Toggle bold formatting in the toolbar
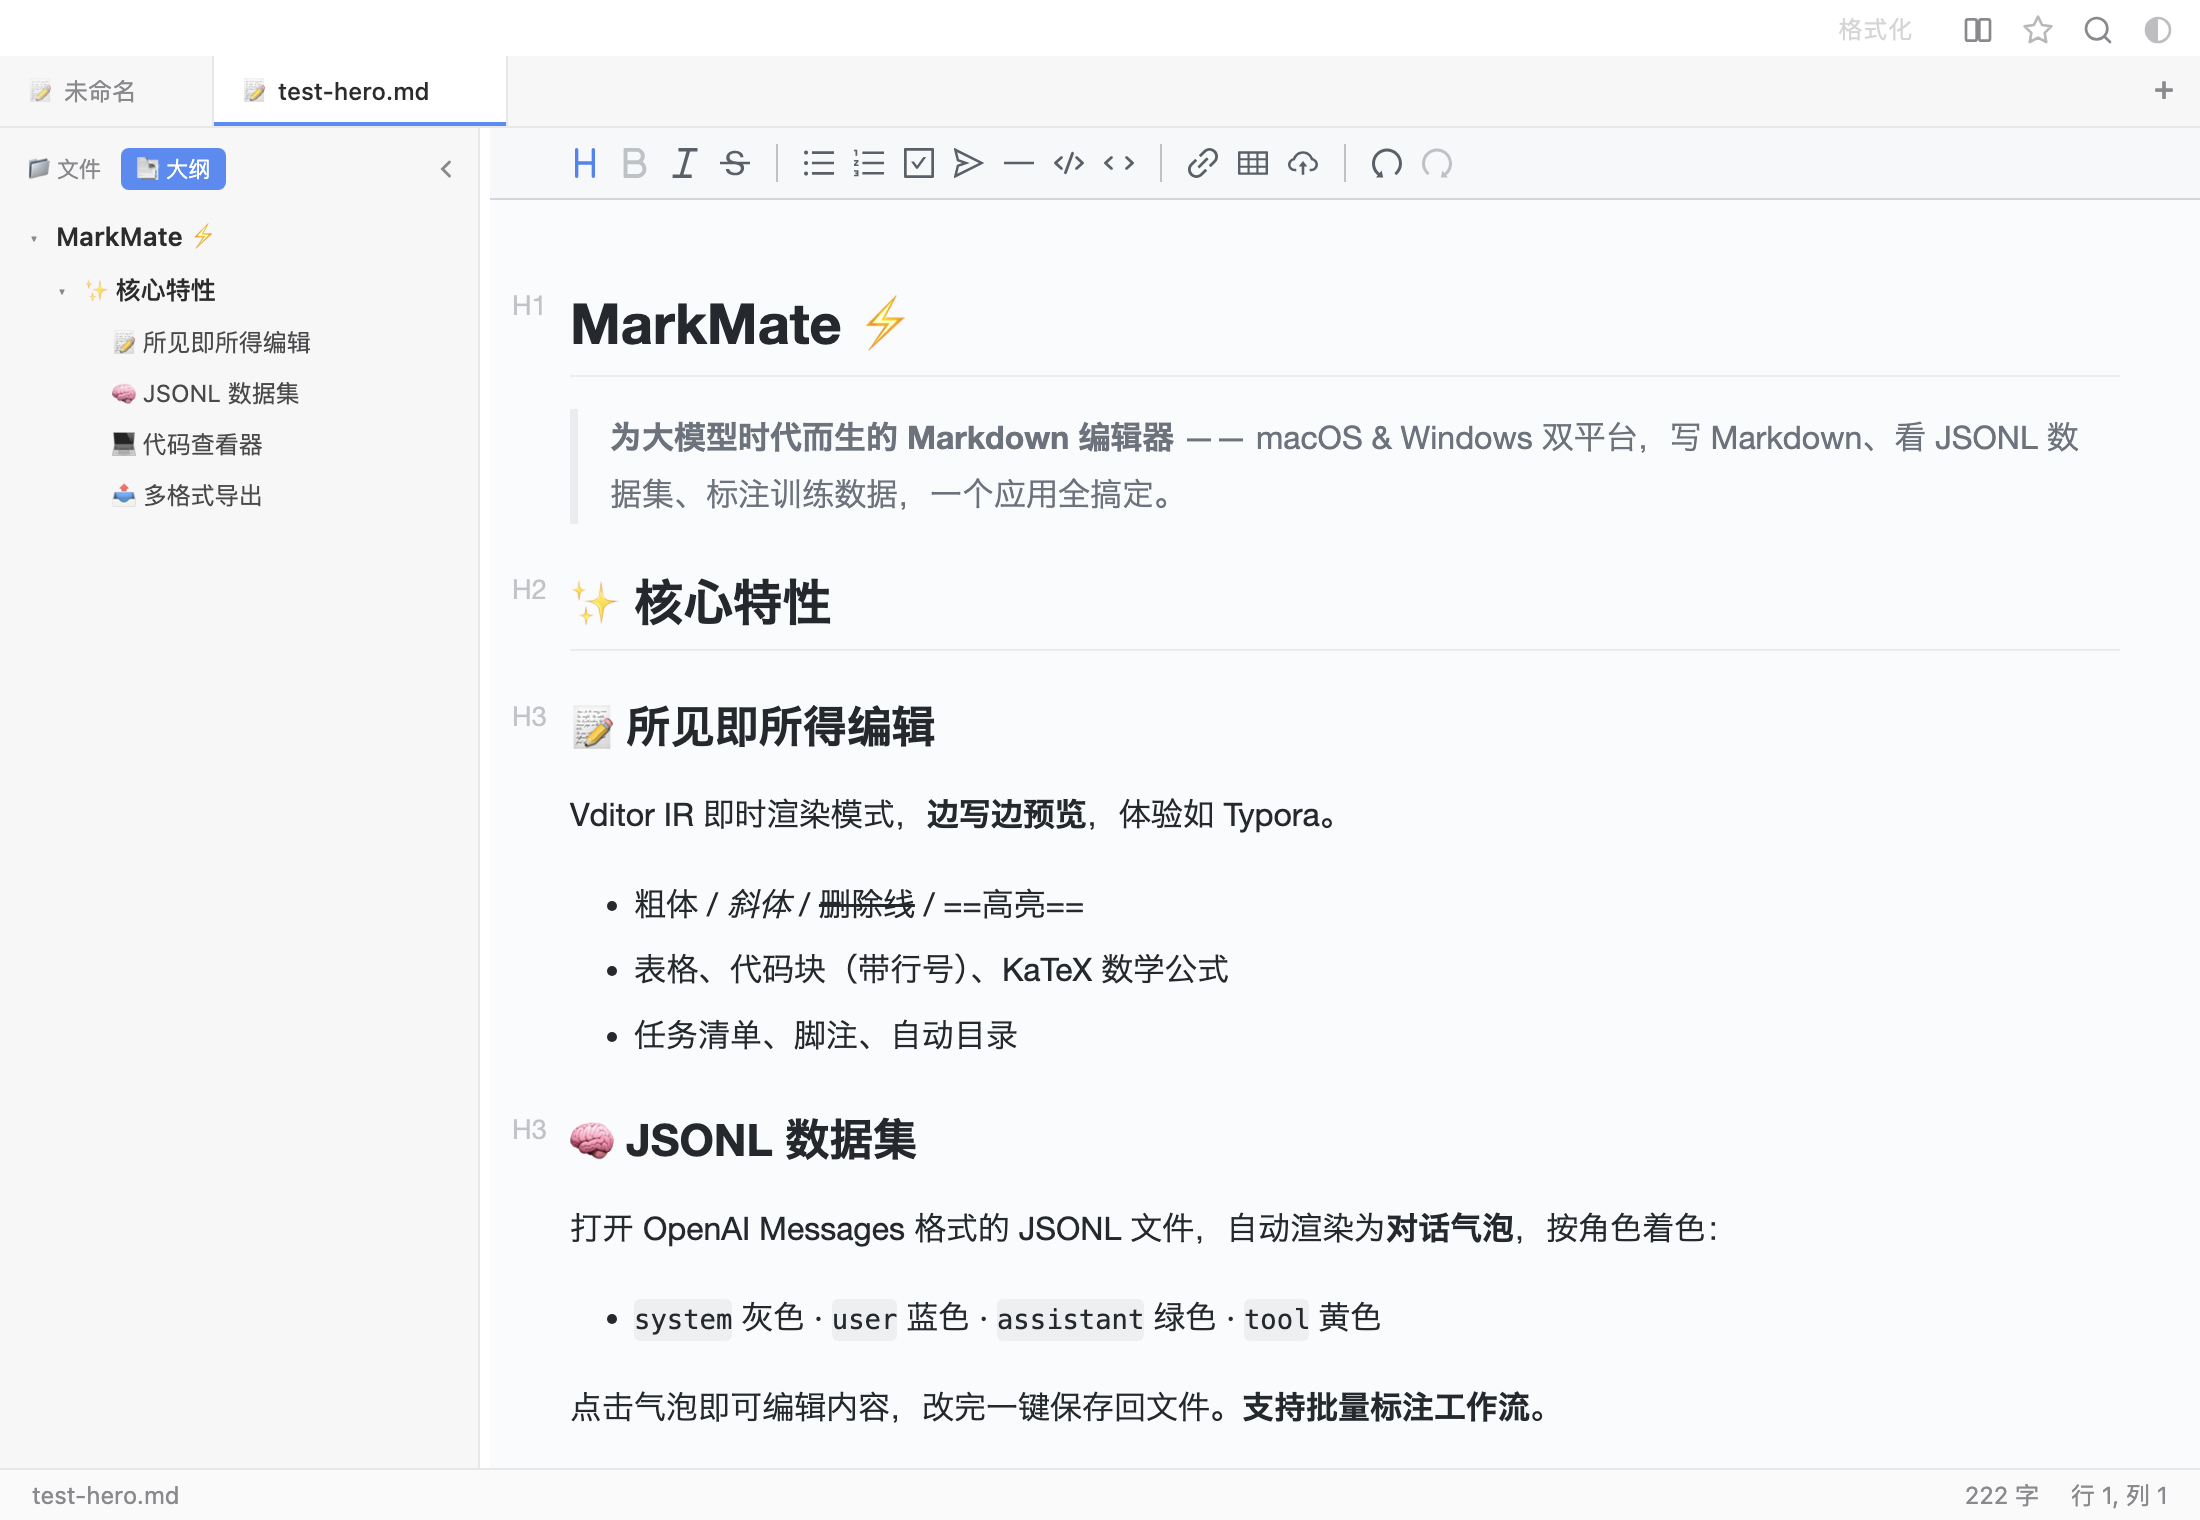 (x=634, y=163)
